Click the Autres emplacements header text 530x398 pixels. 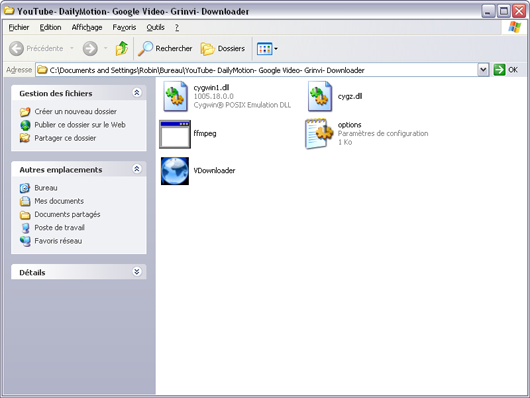tap(61, 170)
